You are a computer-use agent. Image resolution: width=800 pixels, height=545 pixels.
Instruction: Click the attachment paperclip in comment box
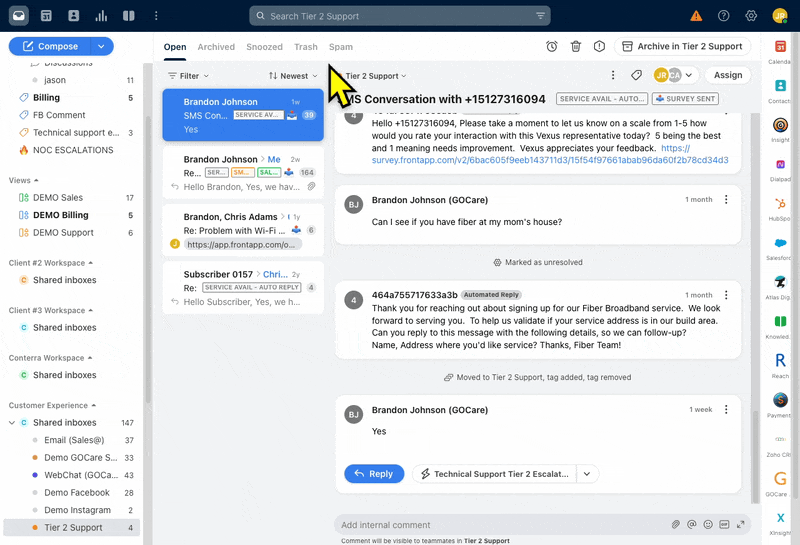tap(676, 525)
